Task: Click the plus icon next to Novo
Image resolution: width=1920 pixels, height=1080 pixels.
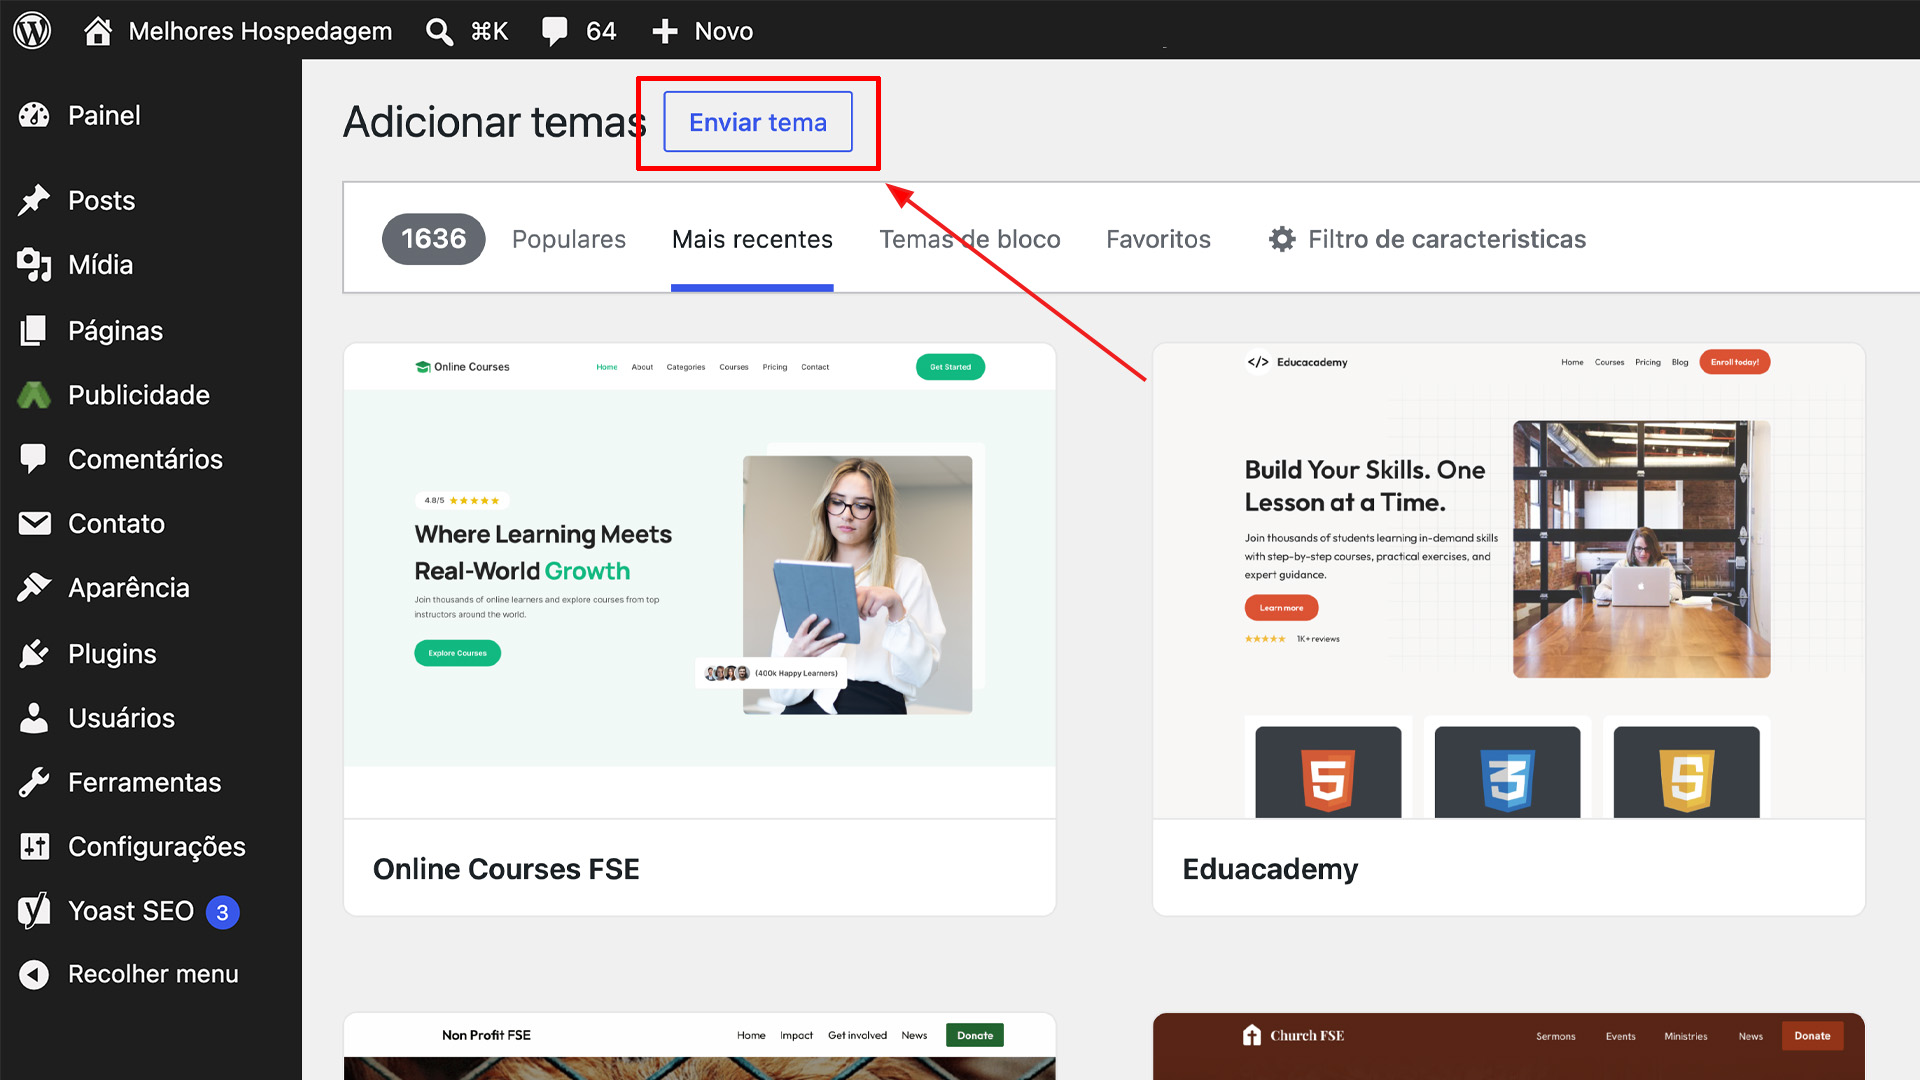Action: 665,31
